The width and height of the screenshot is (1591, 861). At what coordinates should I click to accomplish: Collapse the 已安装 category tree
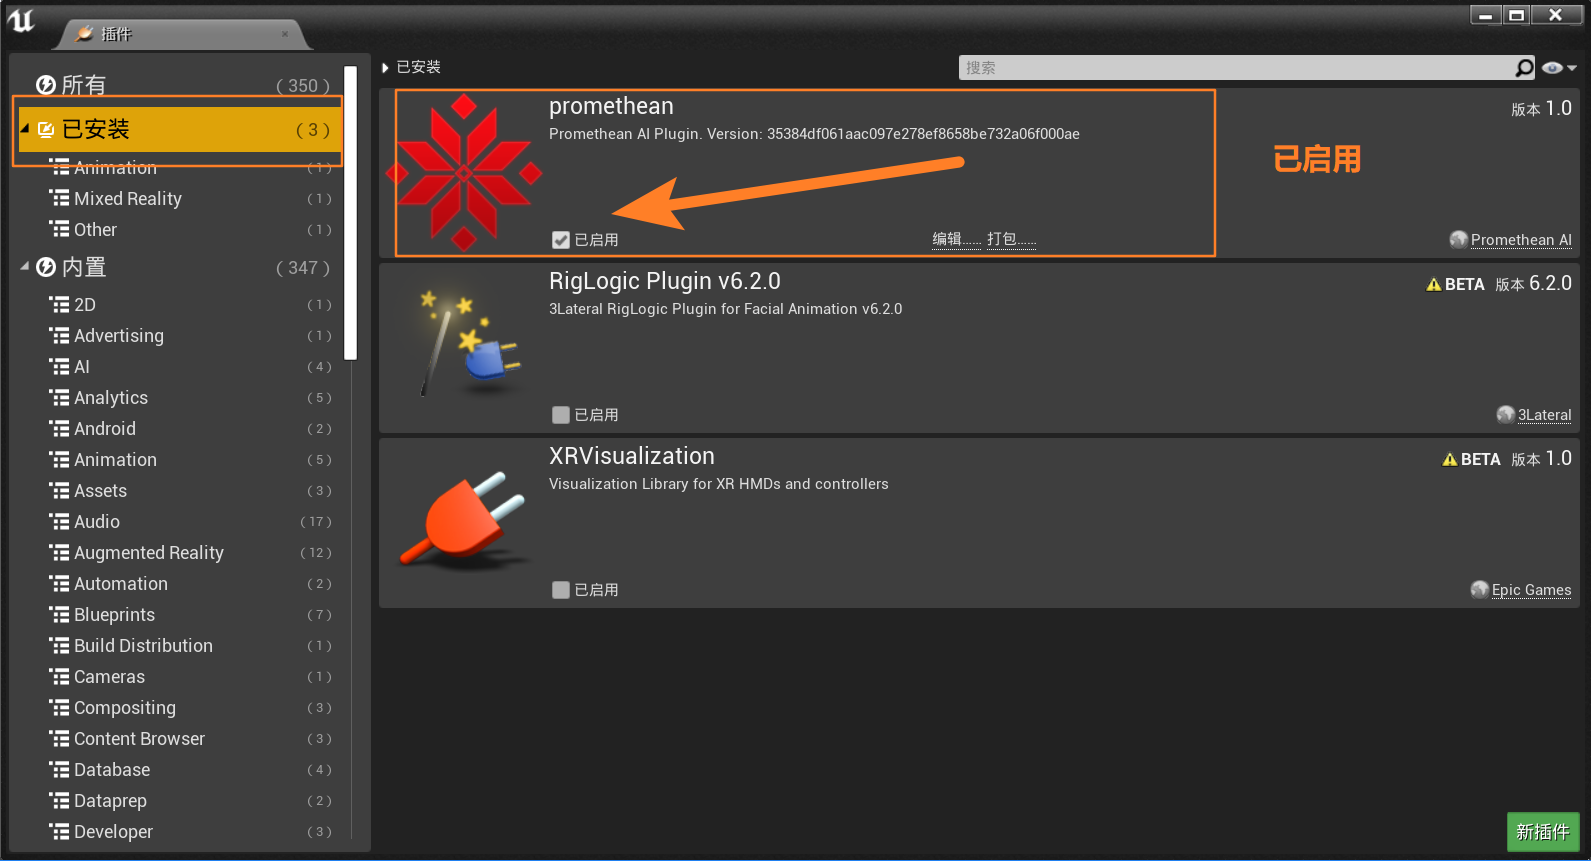(x=25, y=129)
